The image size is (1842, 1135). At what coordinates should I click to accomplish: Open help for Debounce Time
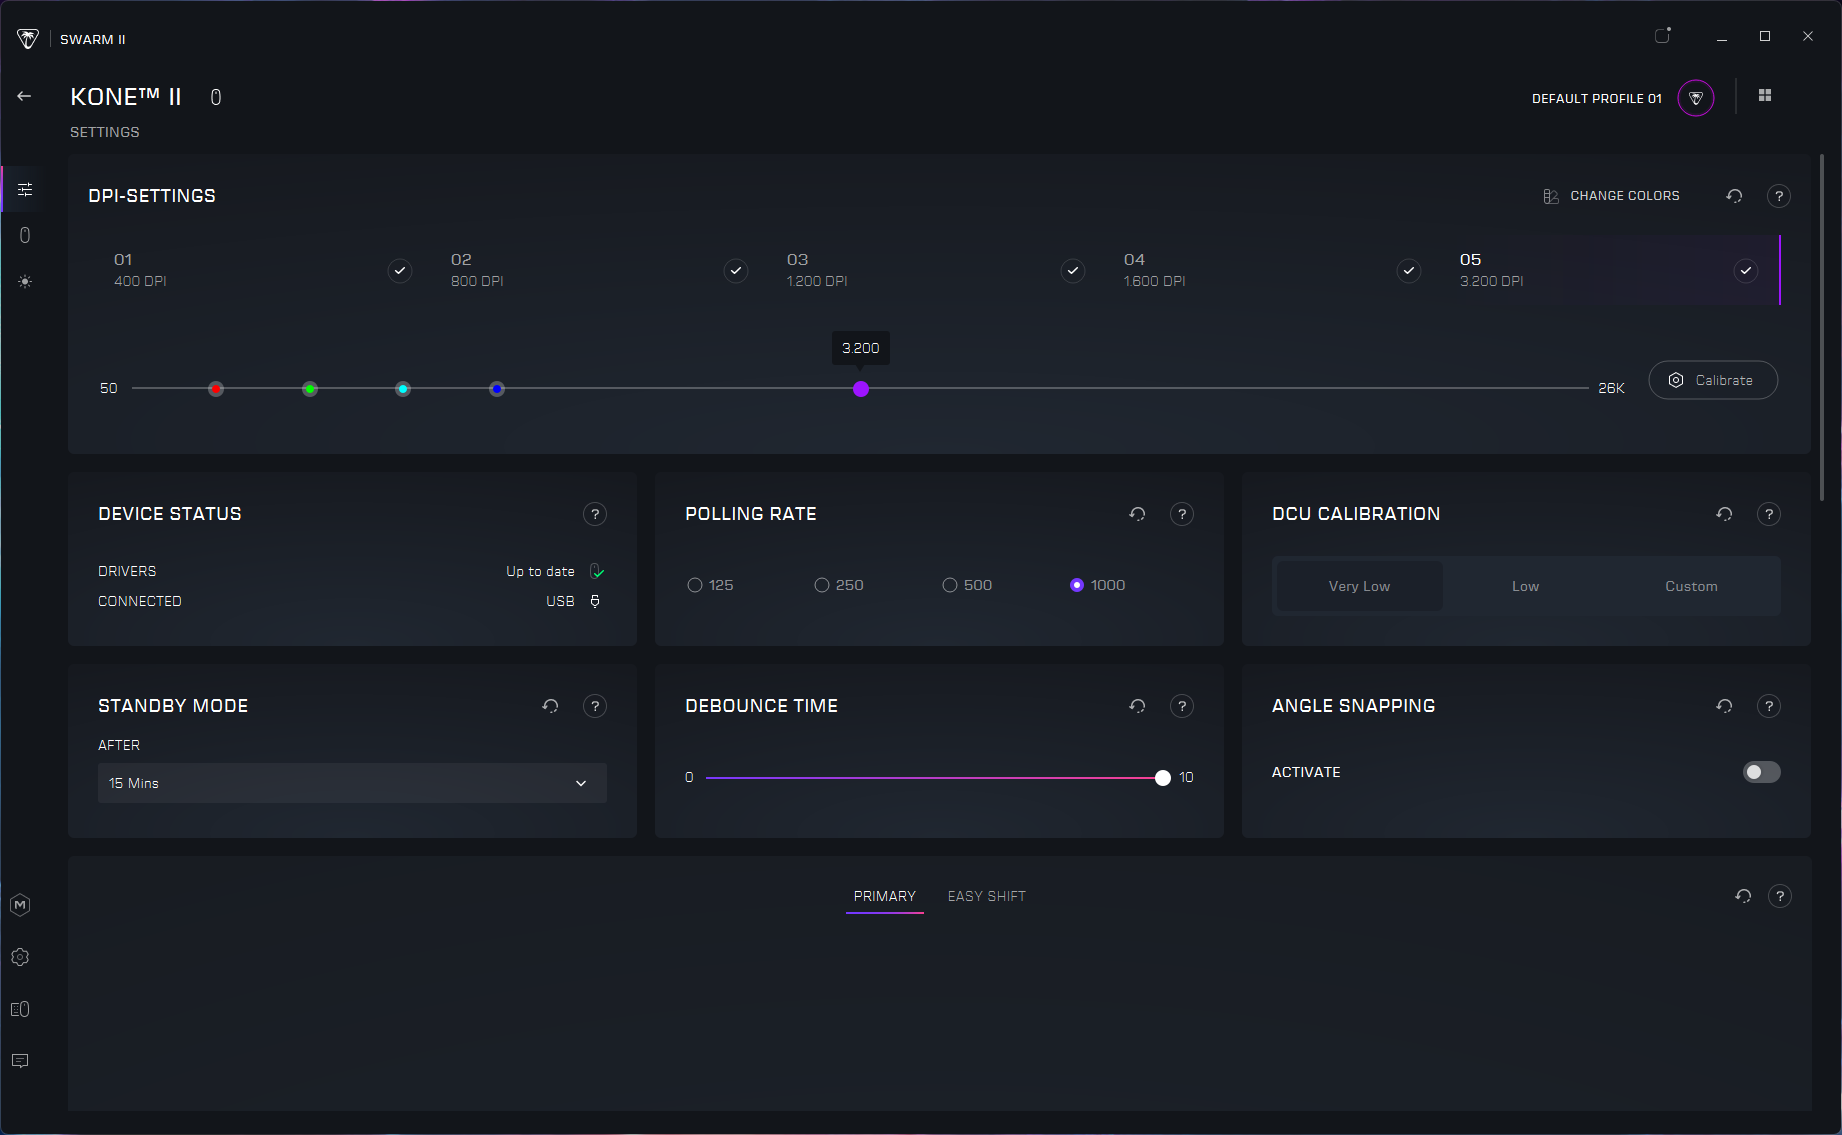pos(1182,706)
